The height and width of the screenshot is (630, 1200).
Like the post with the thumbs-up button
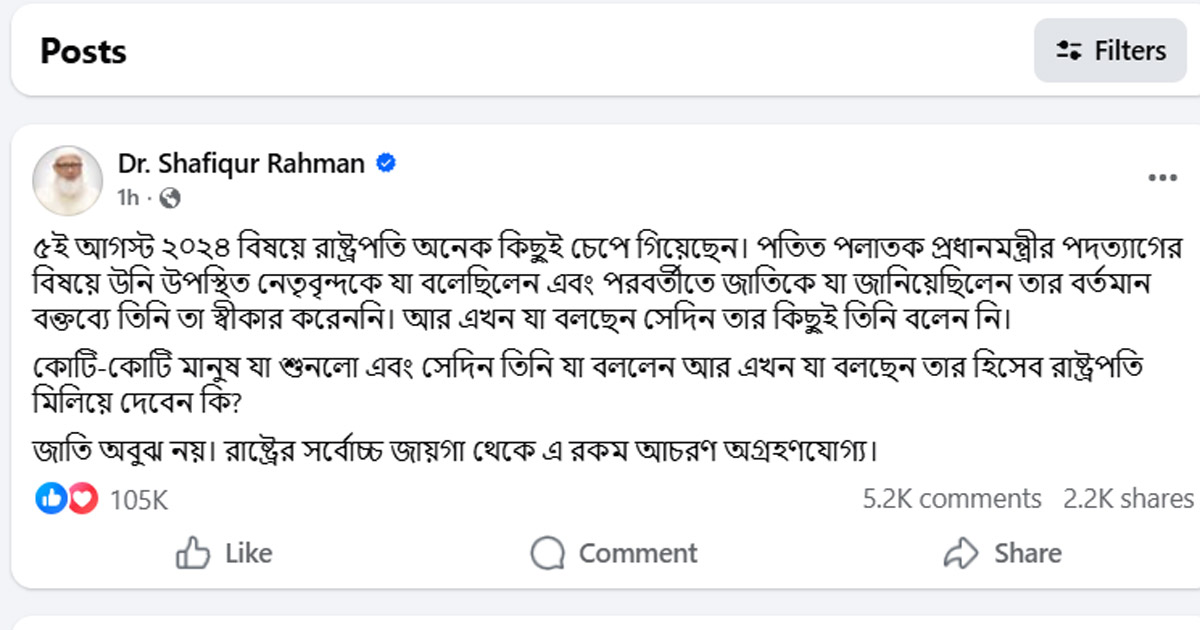coord(224,553)
